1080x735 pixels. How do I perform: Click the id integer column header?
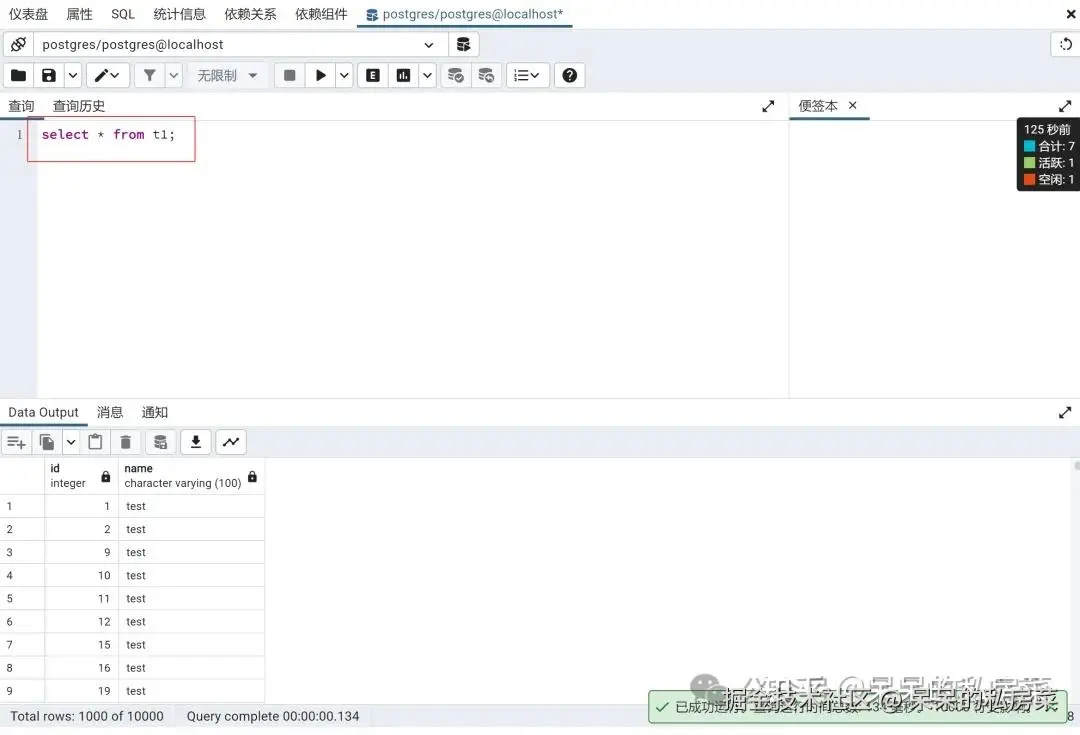click(x=81, y=476)
